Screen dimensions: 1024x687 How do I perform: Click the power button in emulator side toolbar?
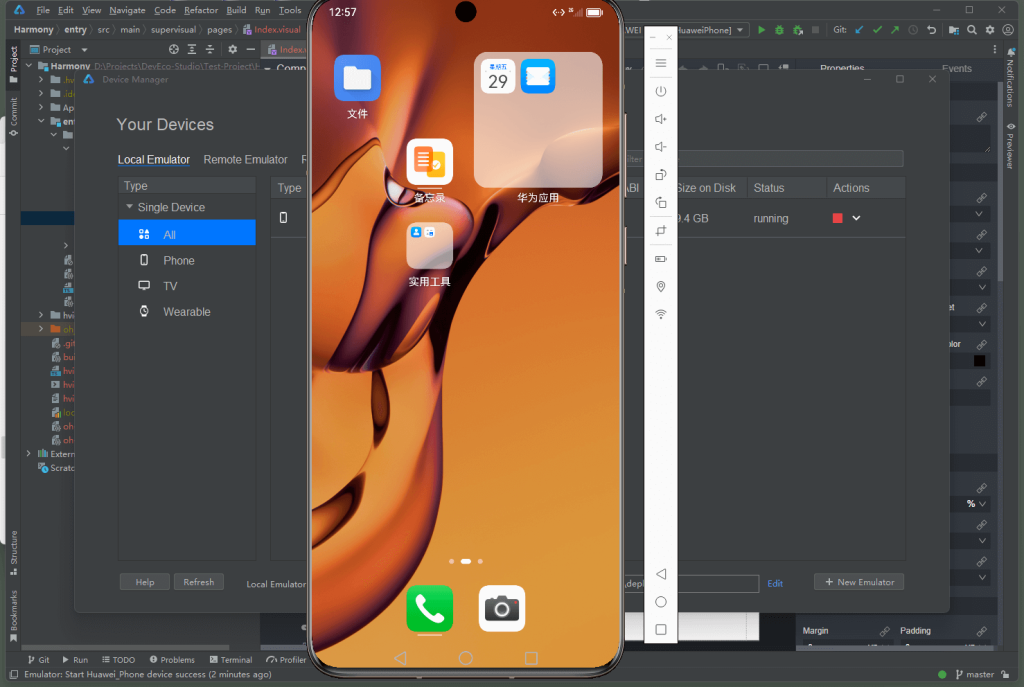(661, 91)
